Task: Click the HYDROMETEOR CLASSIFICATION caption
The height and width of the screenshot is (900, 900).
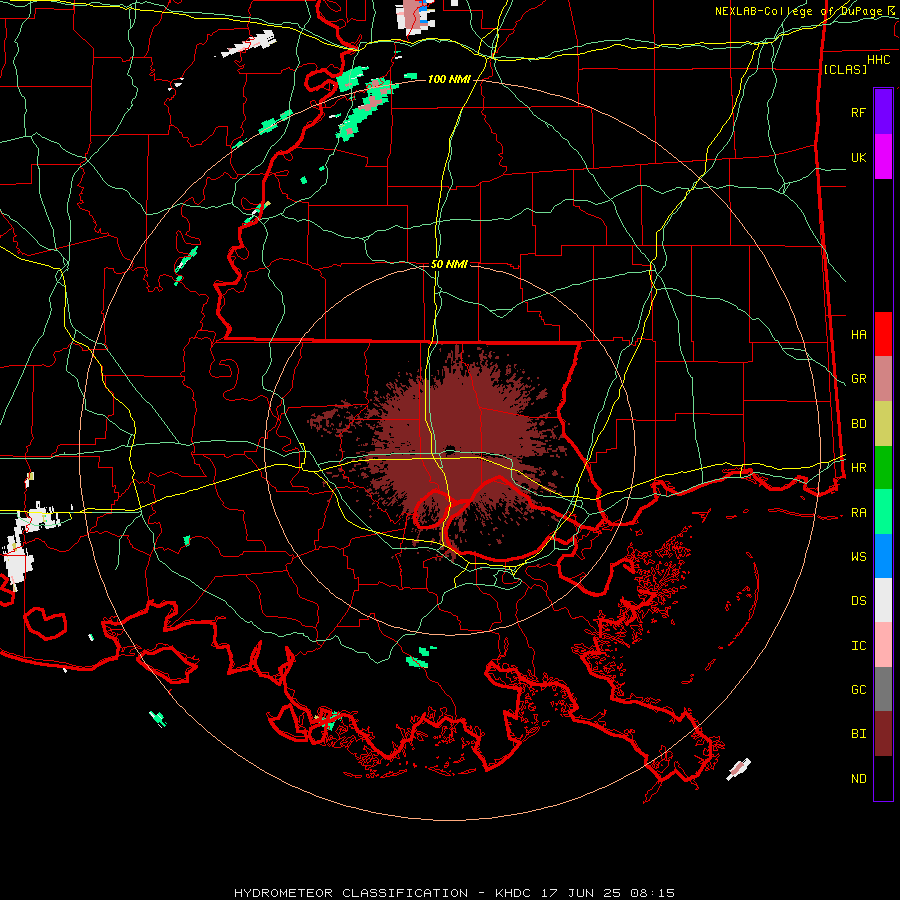Action: click(x=351, y=893)
